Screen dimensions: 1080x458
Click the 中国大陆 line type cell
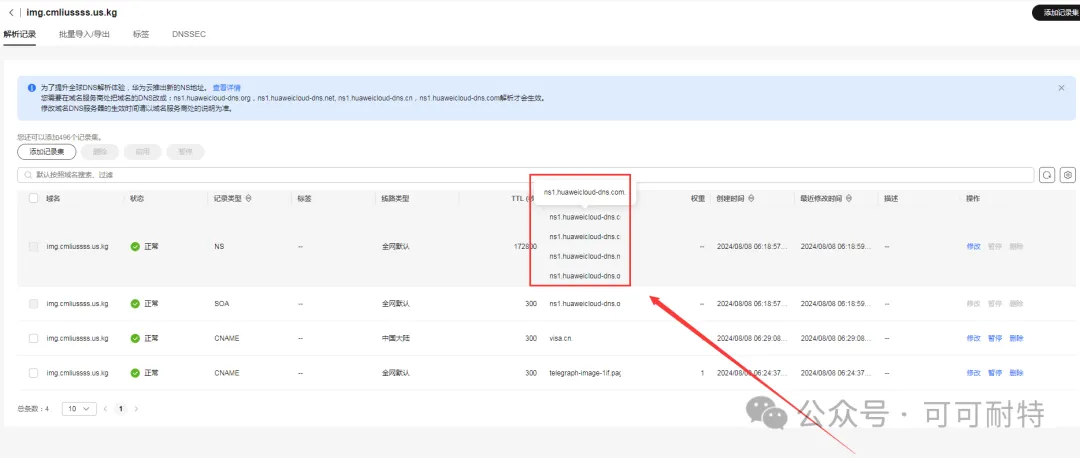(396, 338)
